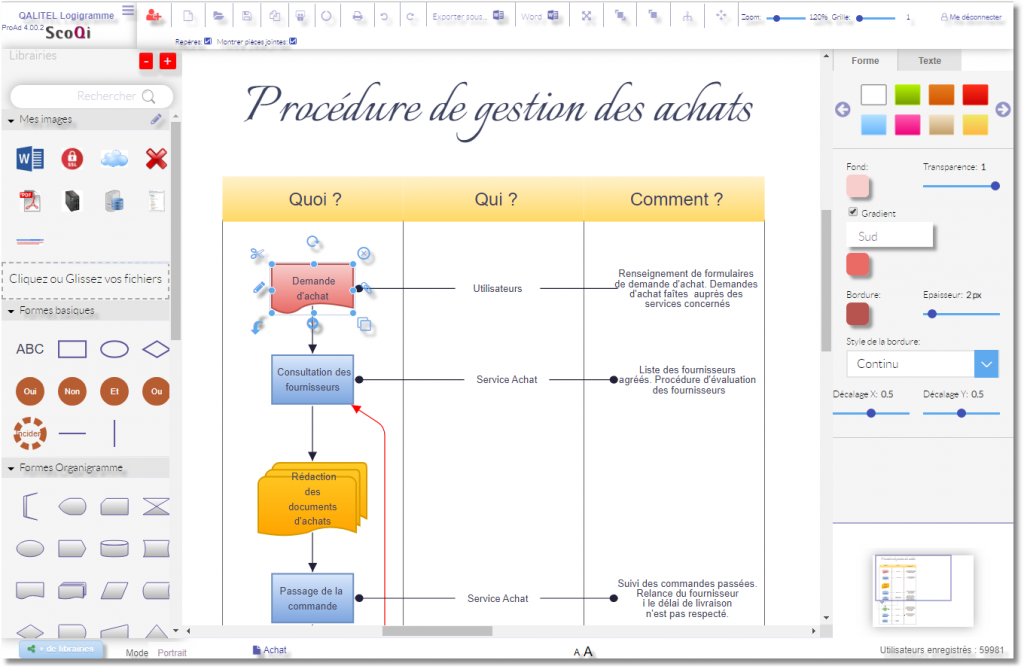Image resolution: width=1024 pixels, height=669 pixels.
Task: Select the green color swatch
Action: 907,95
